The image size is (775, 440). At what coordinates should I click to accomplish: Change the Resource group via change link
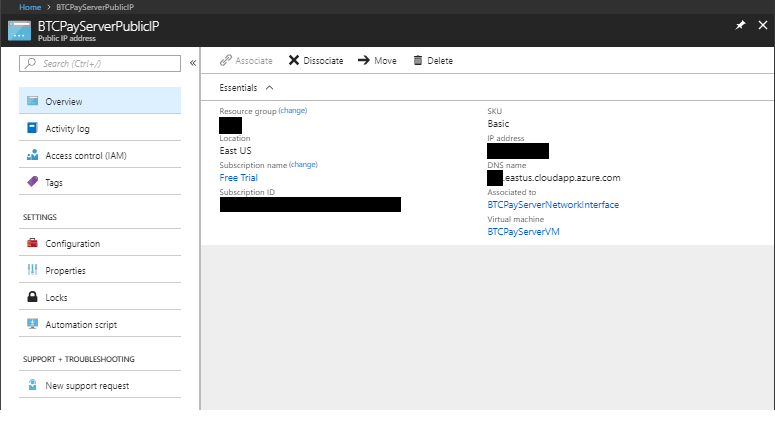(293, 111)
